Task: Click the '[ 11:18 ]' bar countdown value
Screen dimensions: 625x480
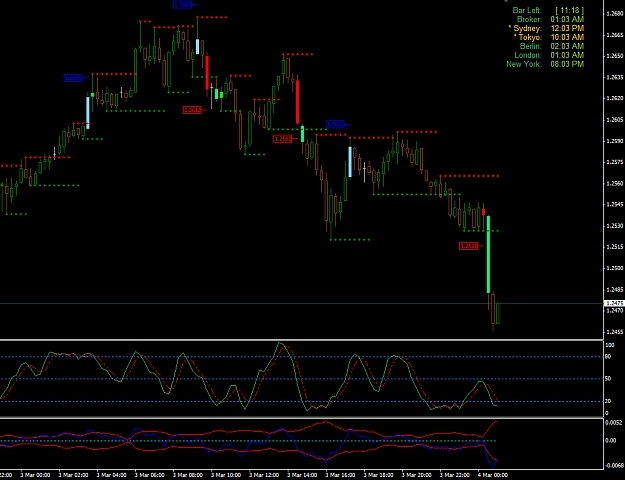Action: (x=569, y=10)
